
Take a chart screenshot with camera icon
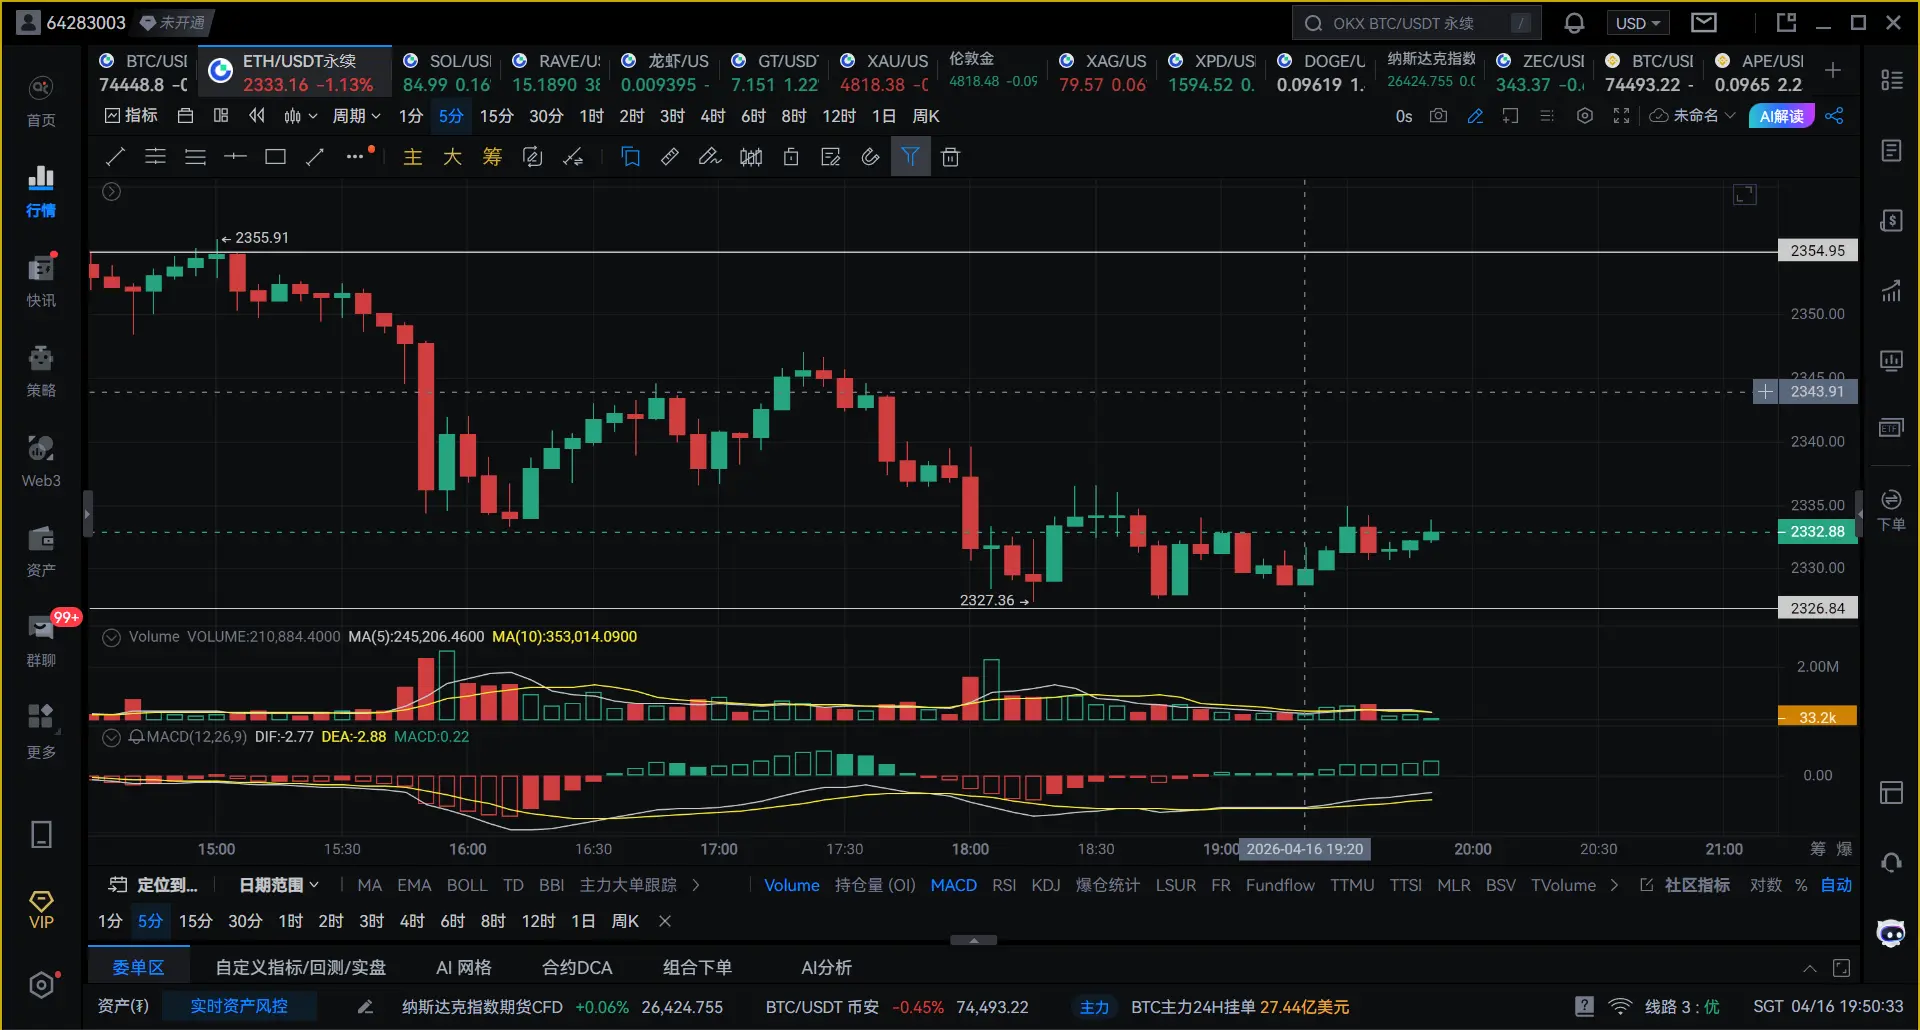[1438, 116]
